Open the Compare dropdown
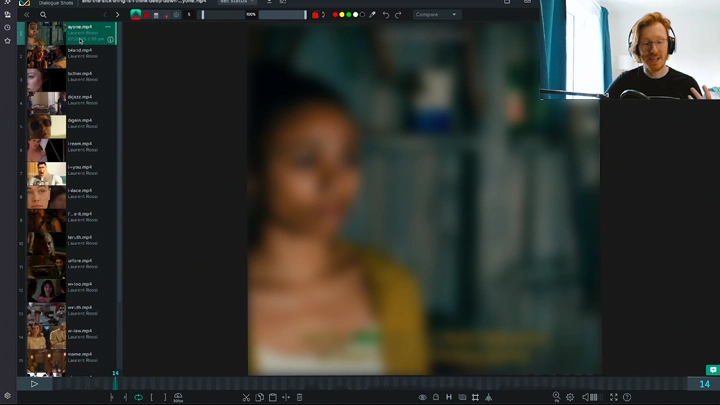Viewport: 720px width, 405px height. coord(436,15)
